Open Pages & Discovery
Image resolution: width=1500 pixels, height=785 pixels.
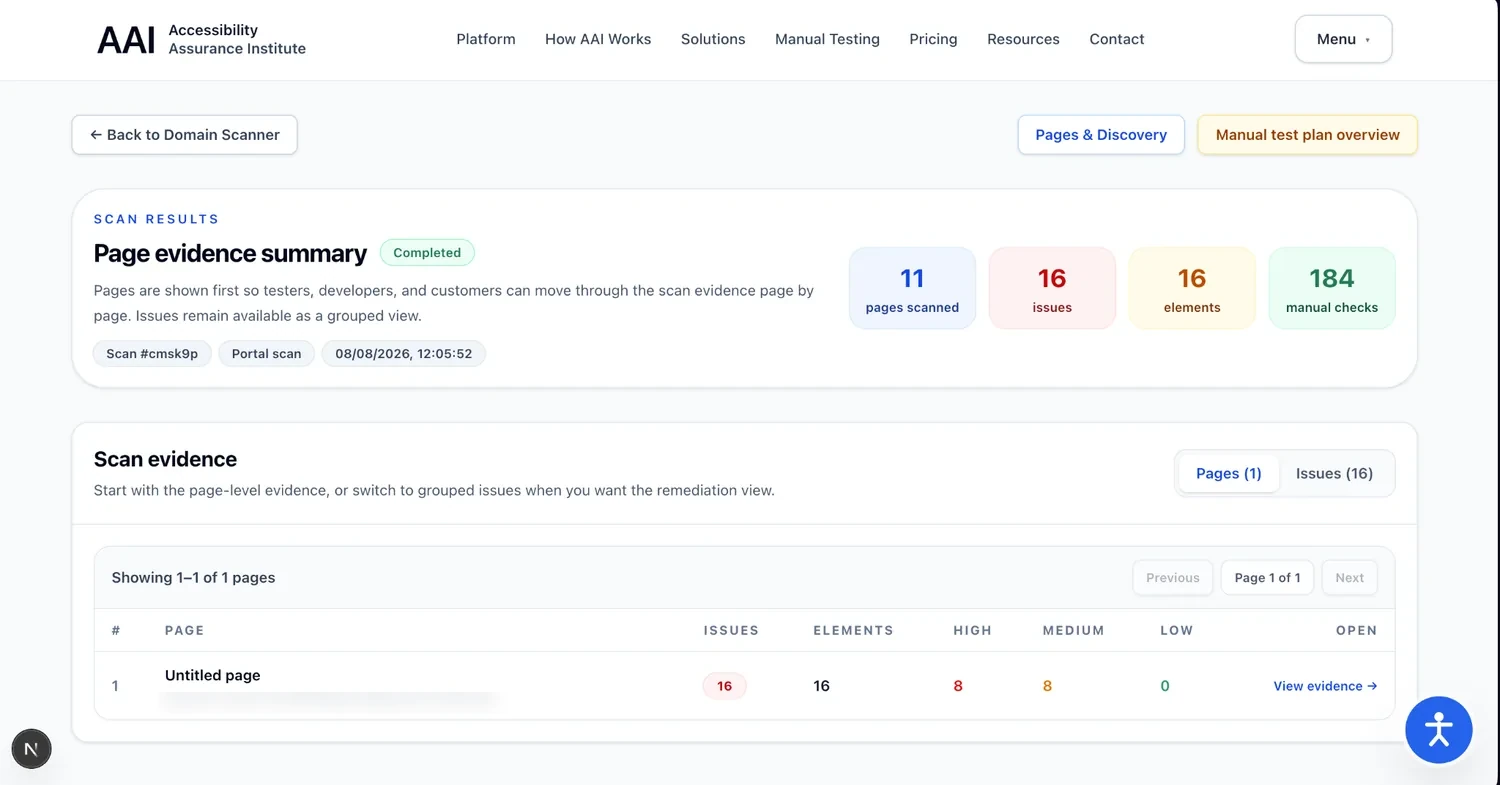(1101, 135)
